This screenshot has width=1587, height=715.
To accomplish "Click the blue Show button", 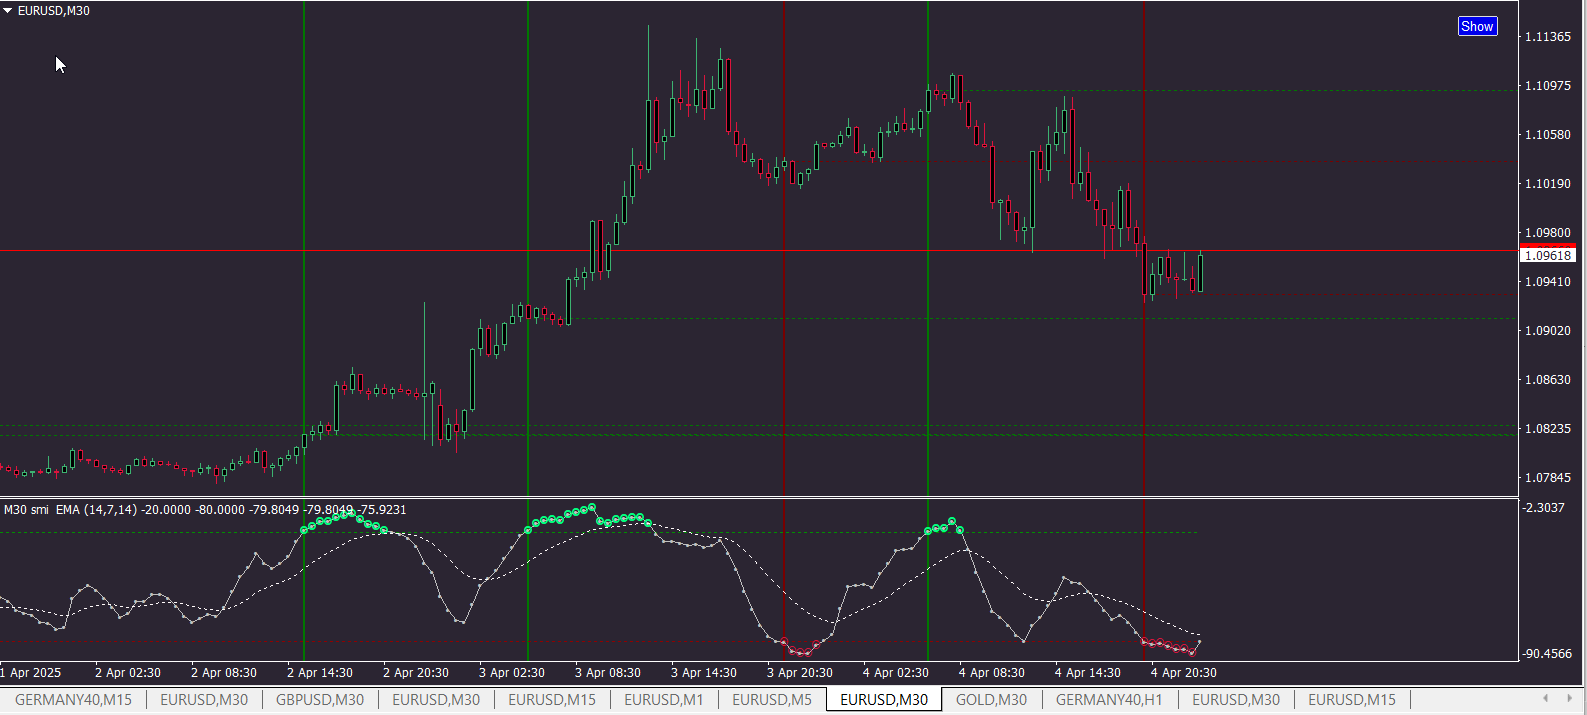I will [1477, 27].
